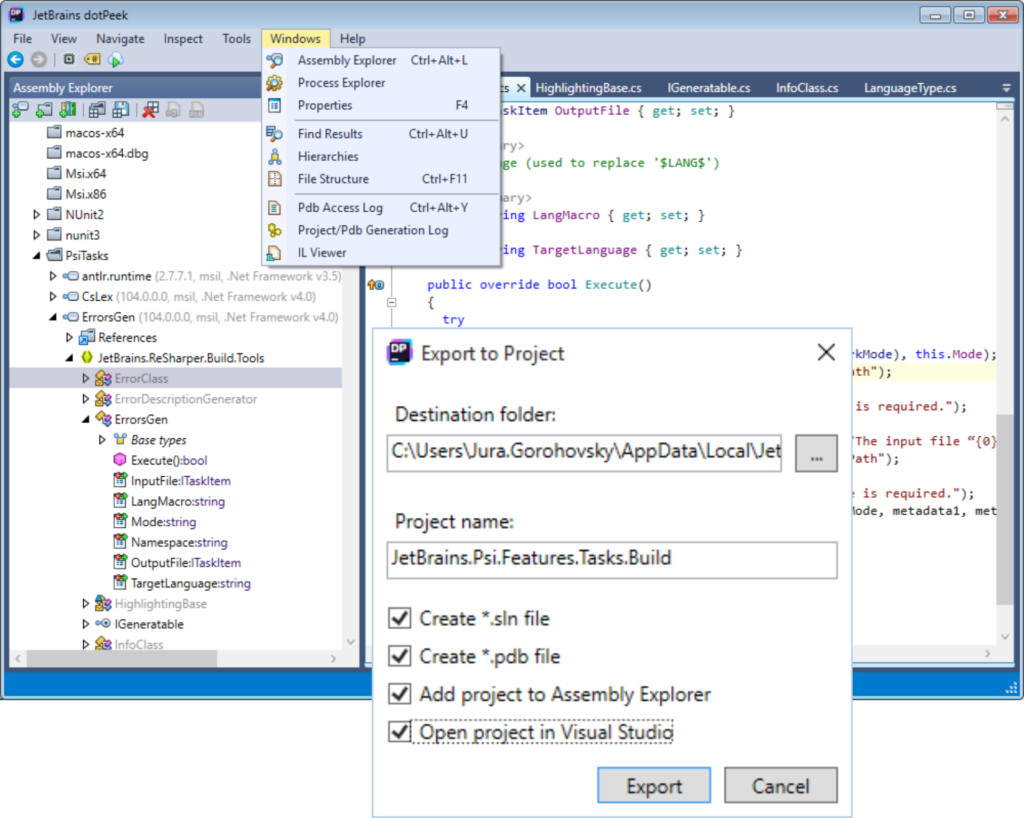Collapse the PsiTasks folder node

(37, 255)
